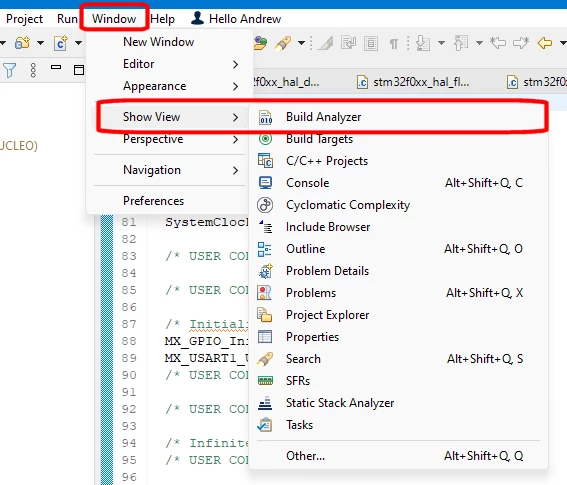Open dropdown beside toolbar flashlight icon

coord(301,43)
